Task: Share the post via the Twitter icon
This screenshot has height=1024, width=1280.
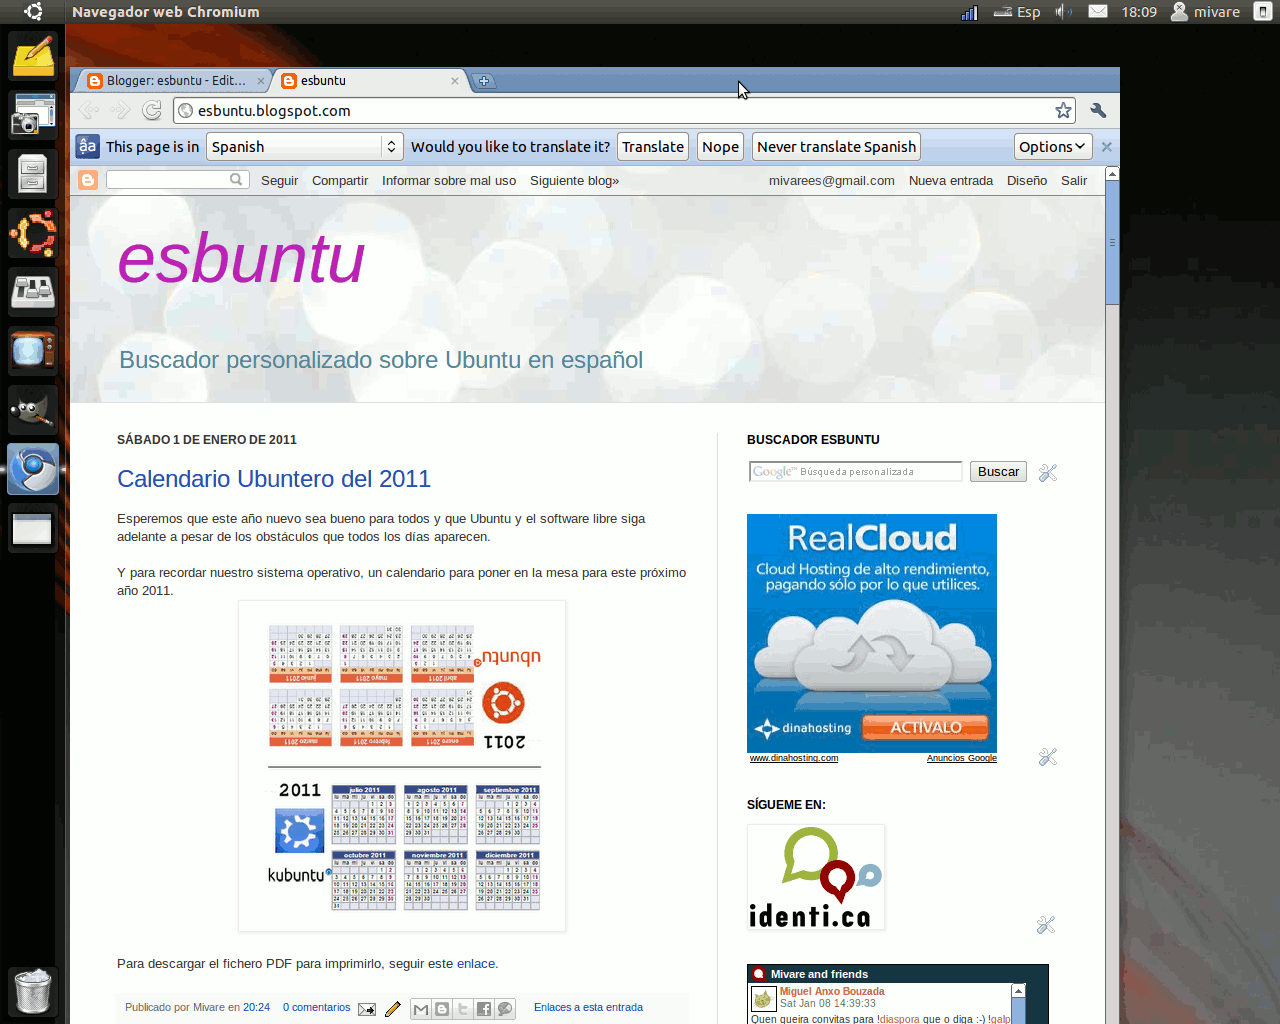Action: [462, 1009]
